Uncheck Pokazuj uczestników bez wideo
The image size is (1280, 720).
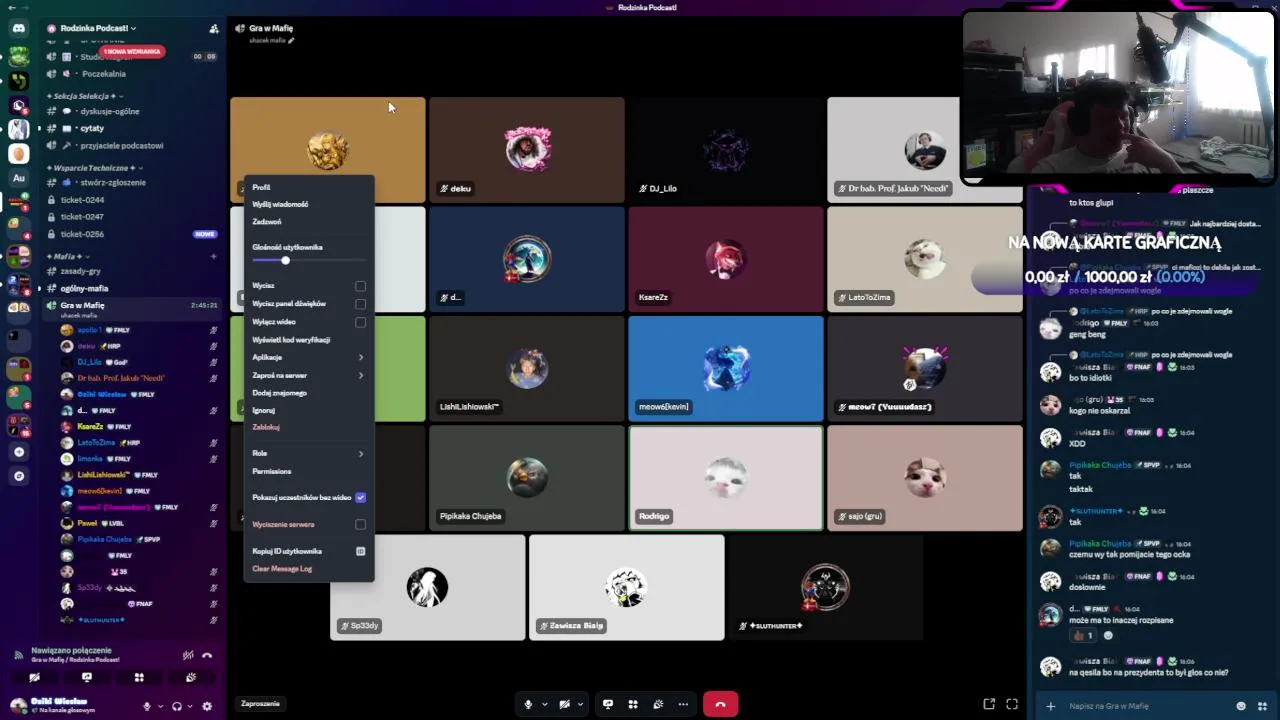coord(361,497)
